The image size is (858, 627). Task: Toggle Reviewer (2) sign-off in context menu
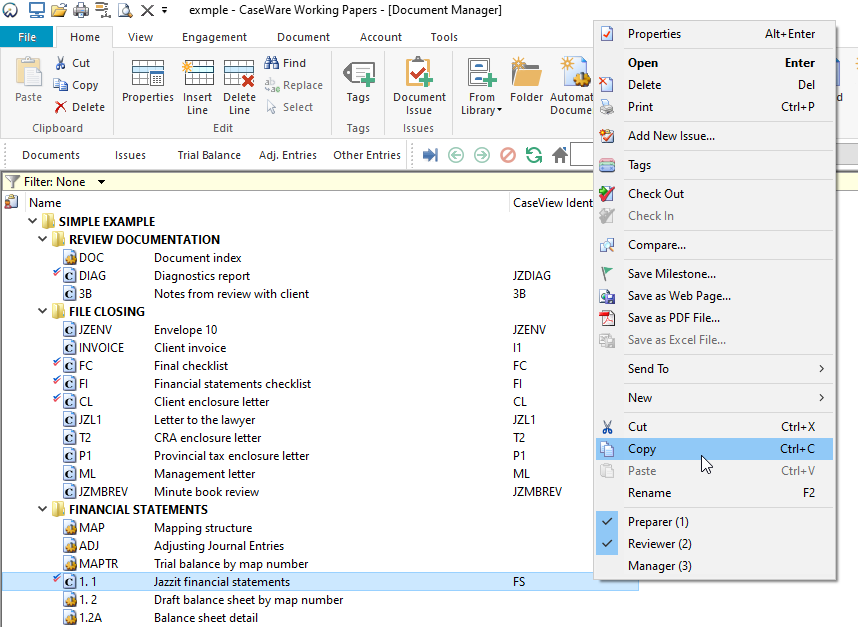pos(715,544)
